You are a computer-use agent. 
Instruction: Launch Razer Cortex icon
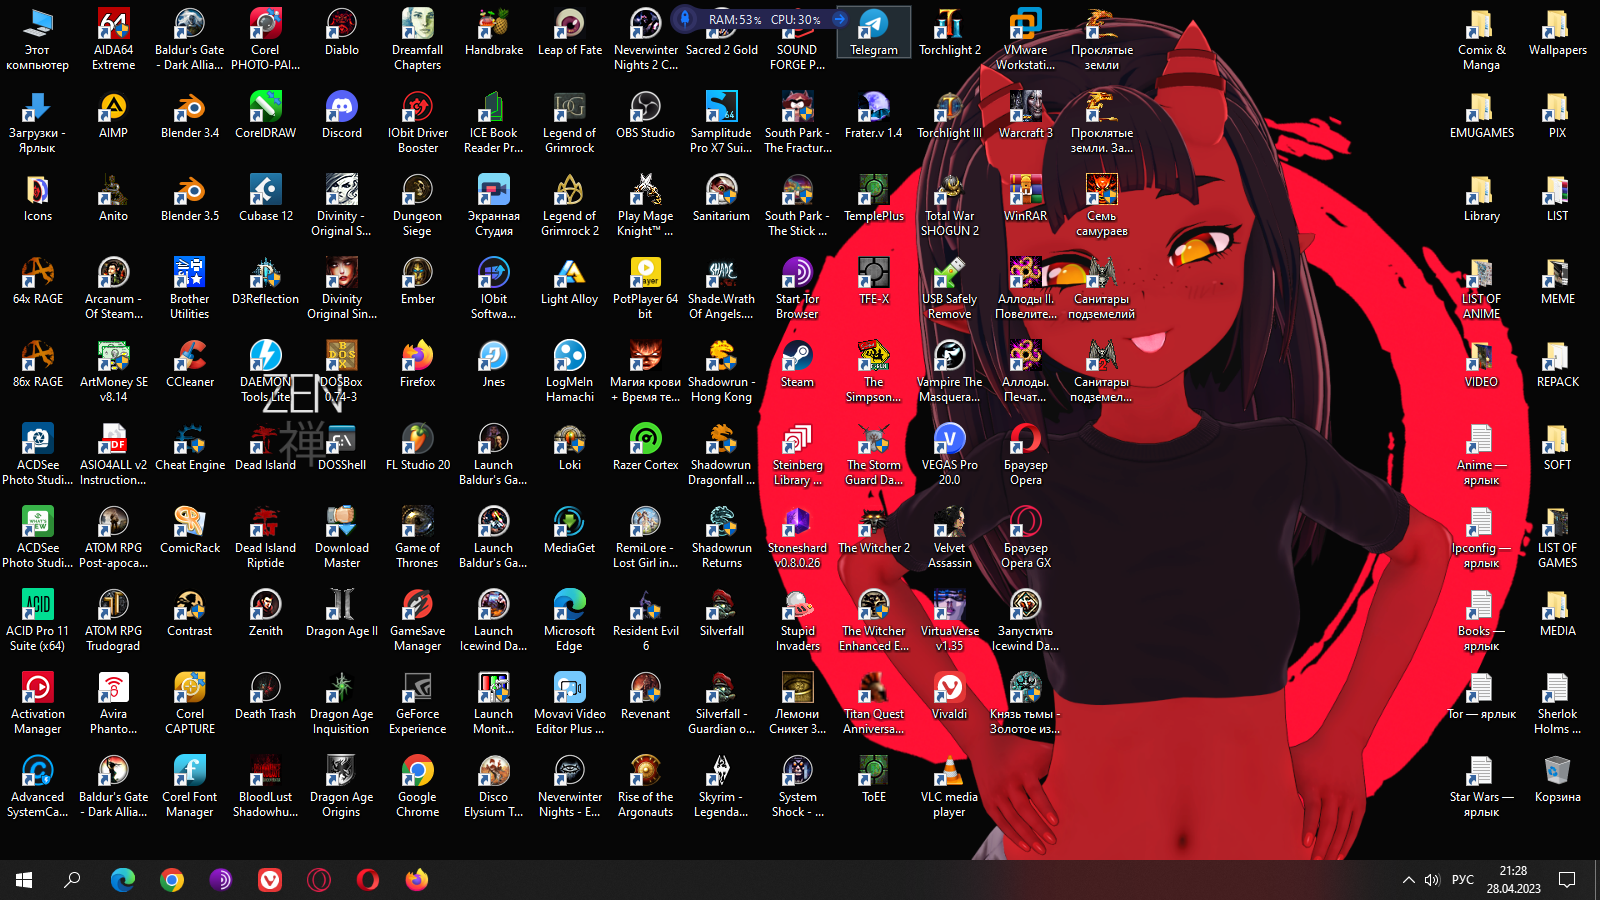coord(646,447)
